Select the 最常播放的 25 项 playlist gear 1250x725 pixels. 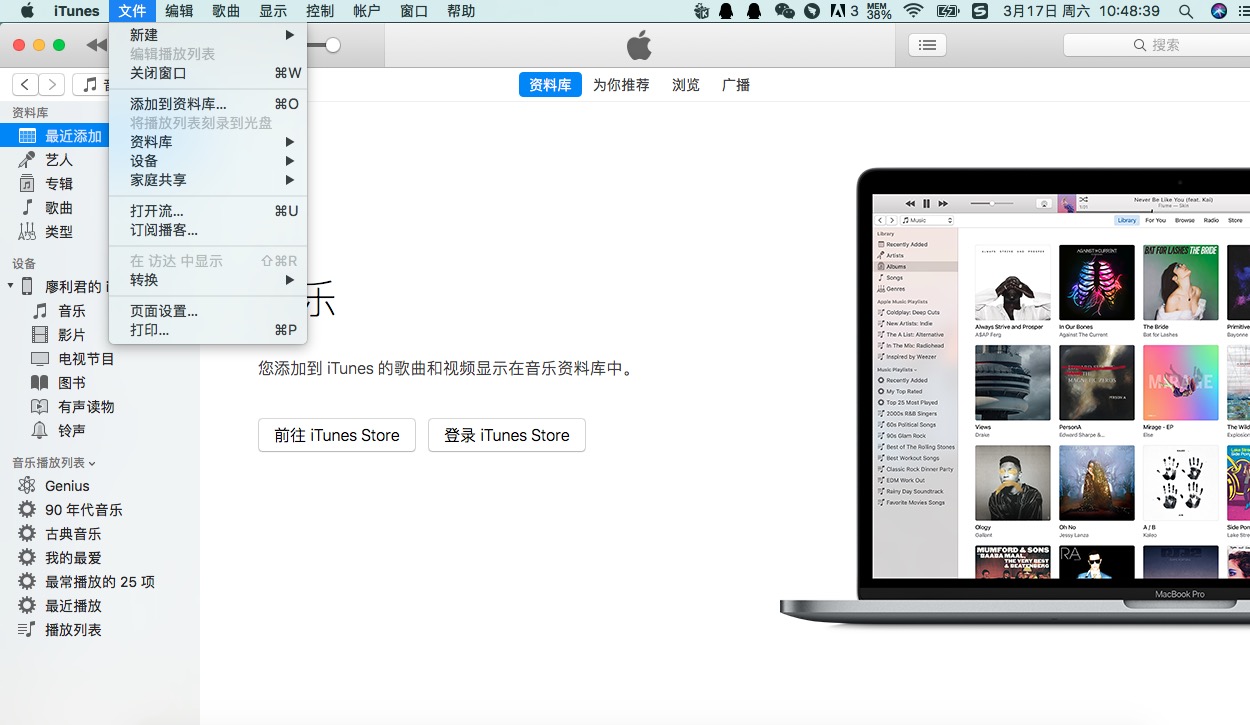click(27, 582)
